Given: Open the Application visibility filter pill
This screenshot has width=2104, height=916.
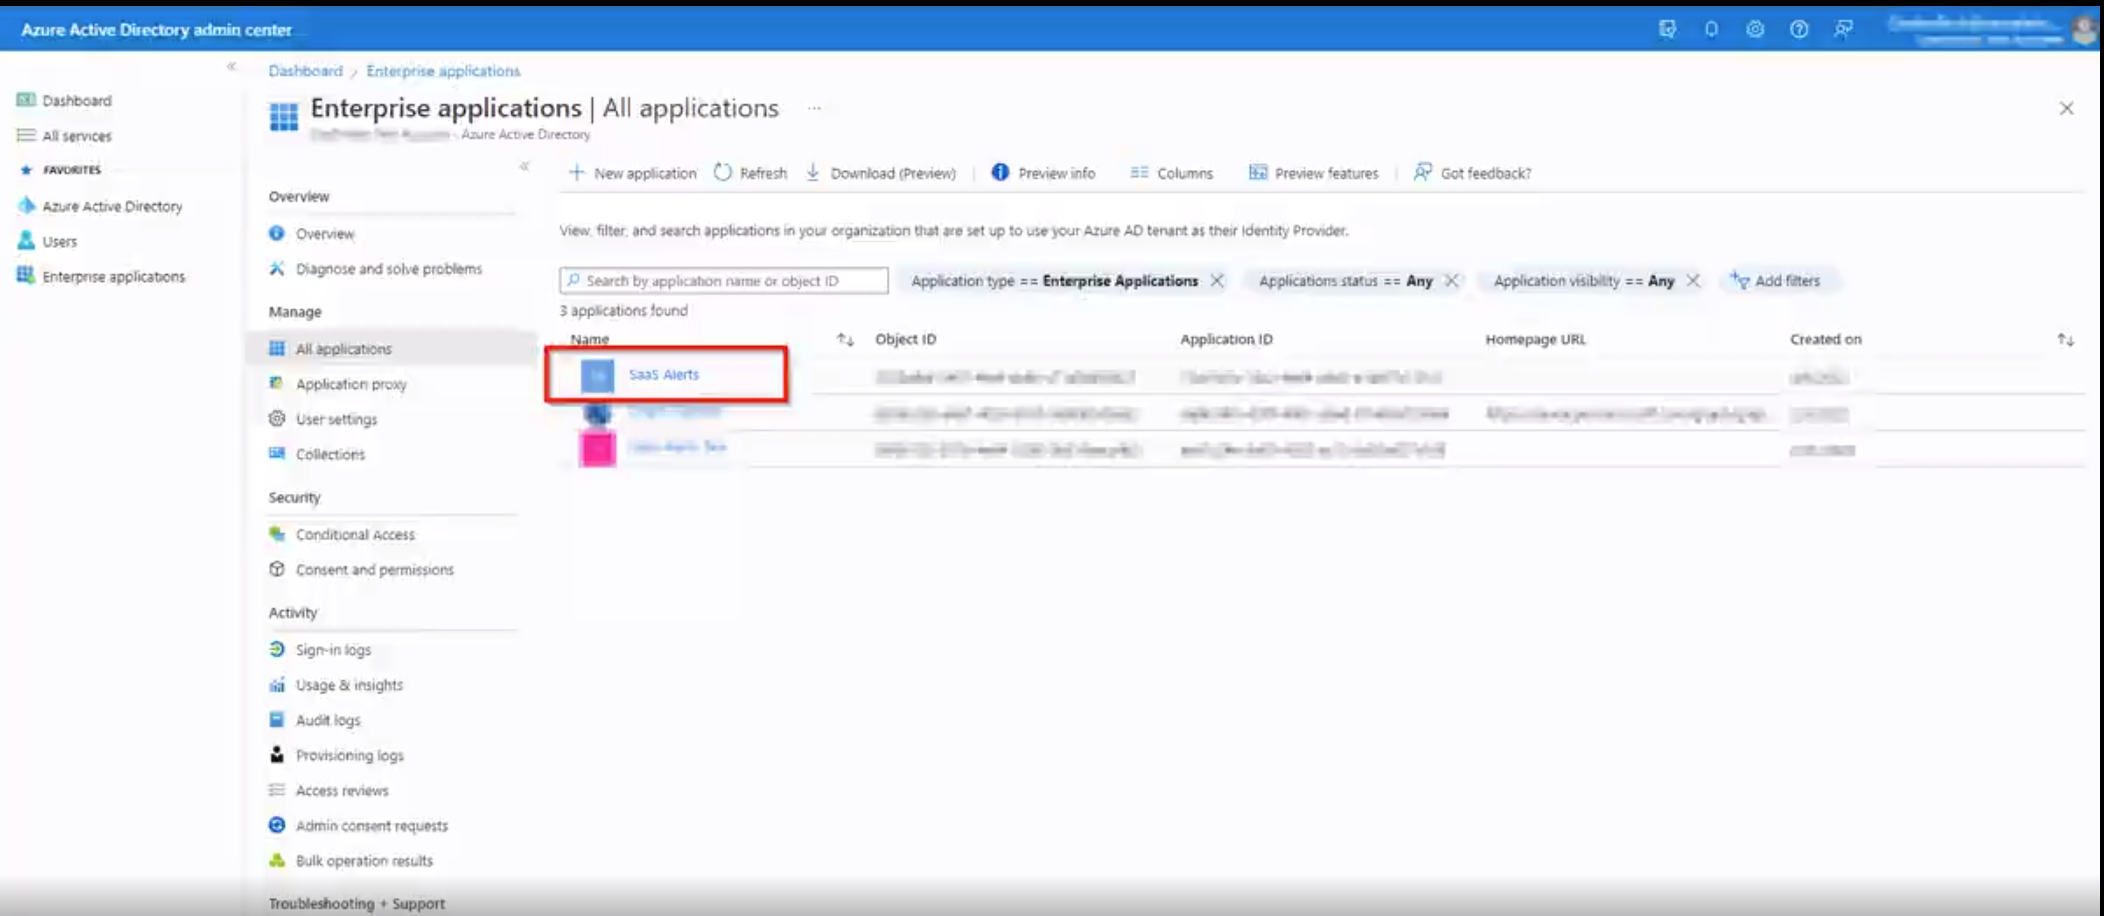Looking at the screenshot, I should tap(1584, 281).
